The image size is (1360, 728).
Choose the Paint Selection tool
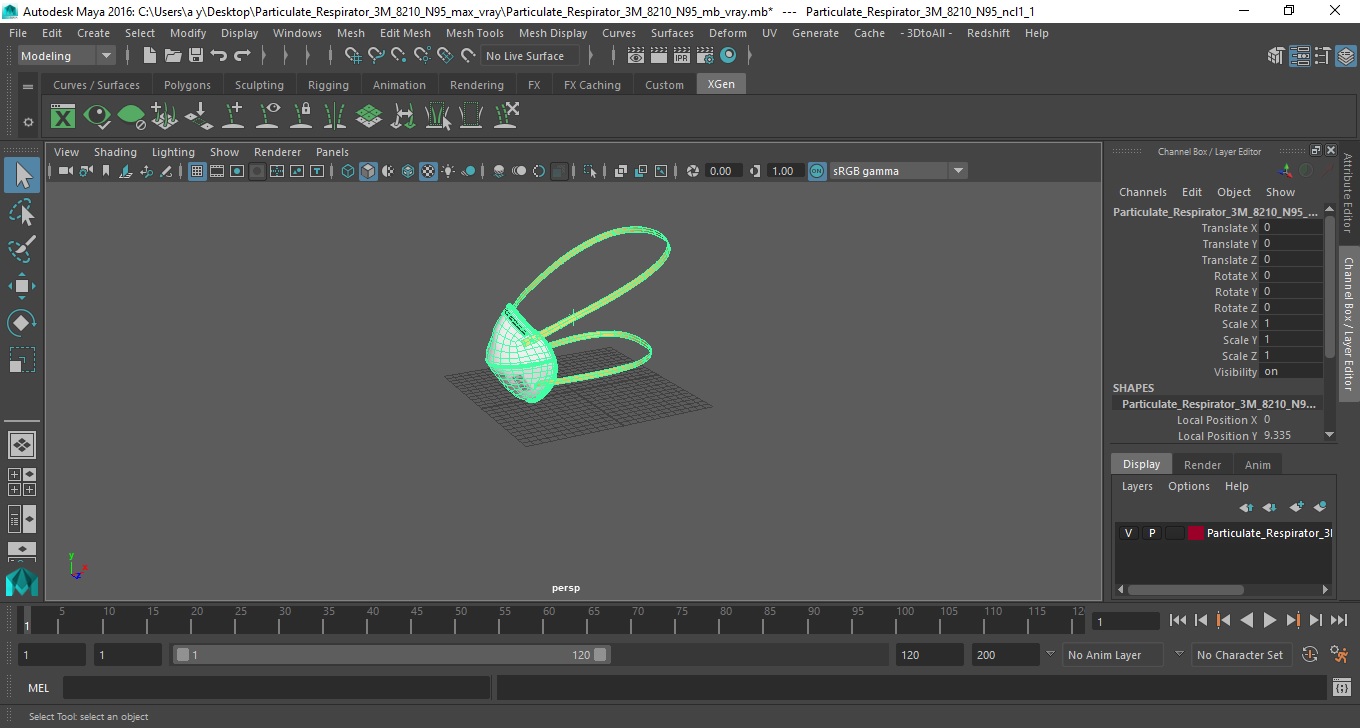pos(22,249)
